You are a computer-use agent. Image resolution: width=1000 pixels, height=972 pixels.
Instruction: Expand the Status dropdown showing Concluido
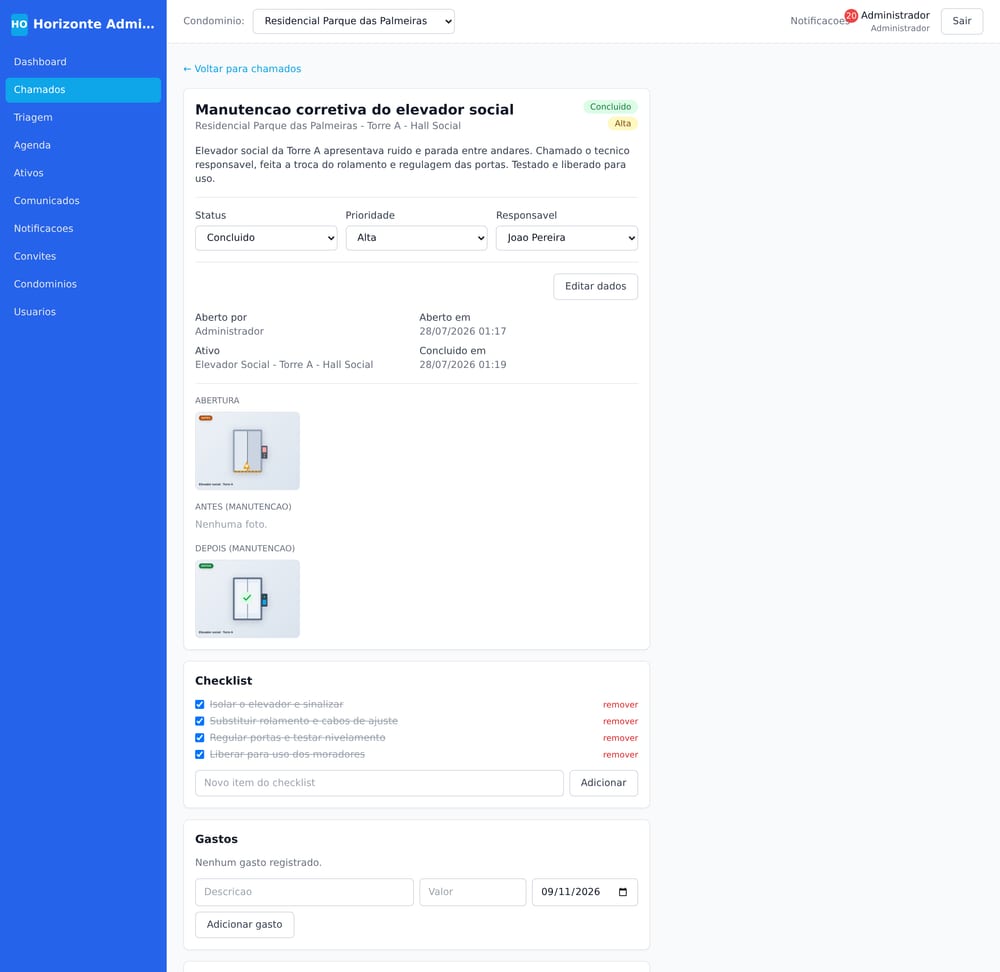coord(266,238)
